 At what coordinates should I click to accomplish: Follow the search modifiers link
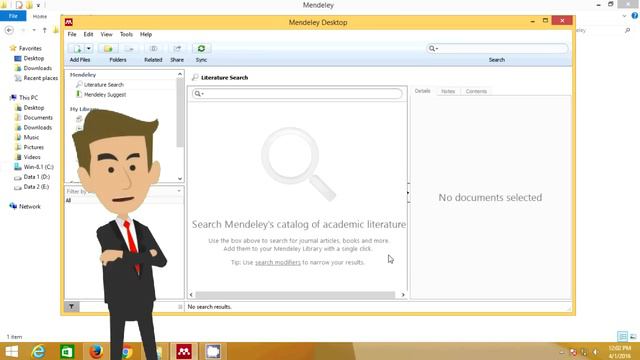pos(278,262)
